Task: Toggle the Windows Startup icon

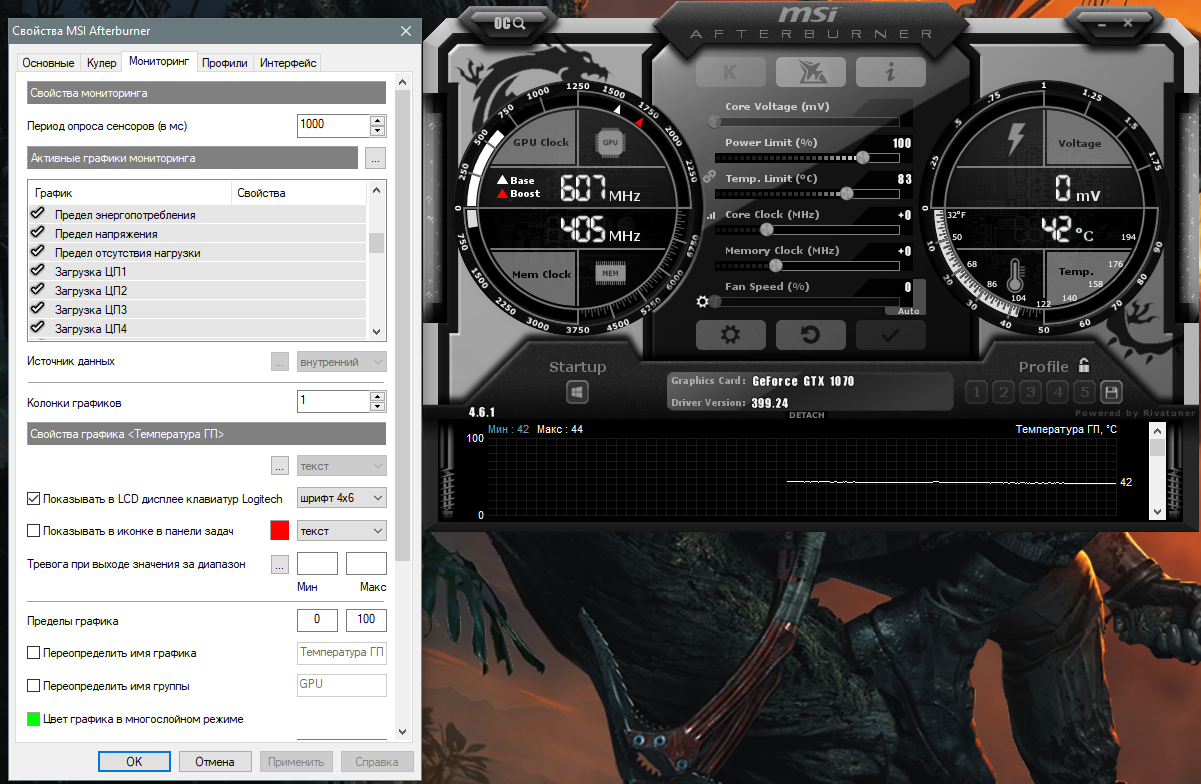Action: point(577,392)
